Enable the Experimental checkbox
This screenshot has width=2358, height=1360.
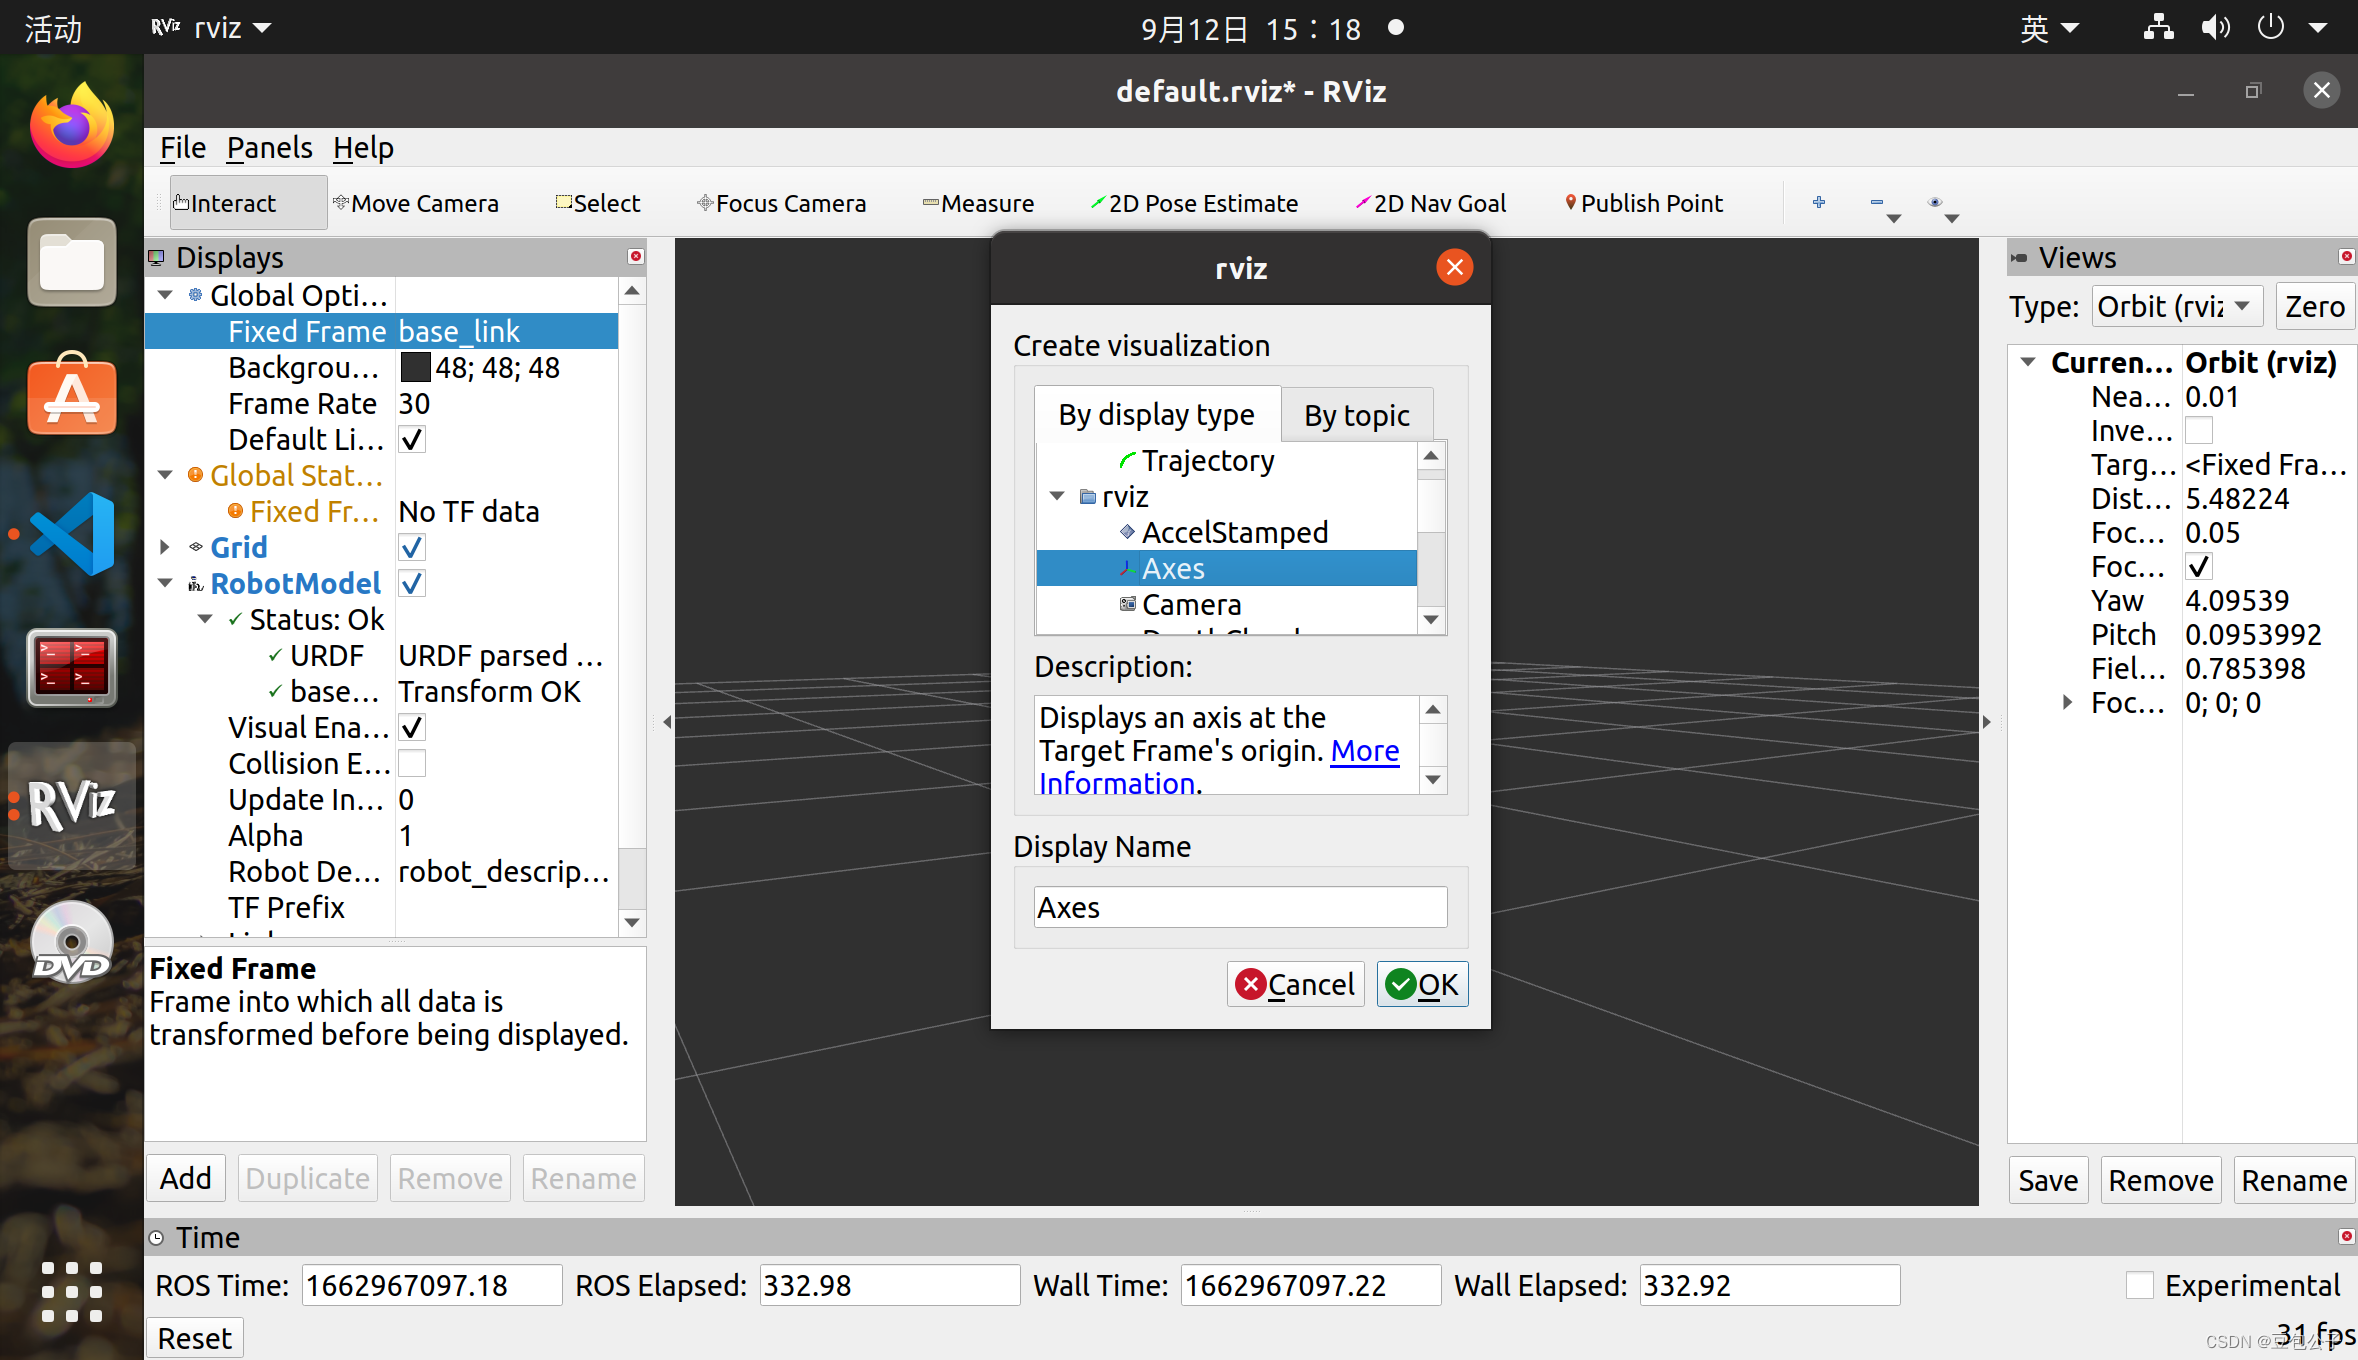tap(2140, 1285)
